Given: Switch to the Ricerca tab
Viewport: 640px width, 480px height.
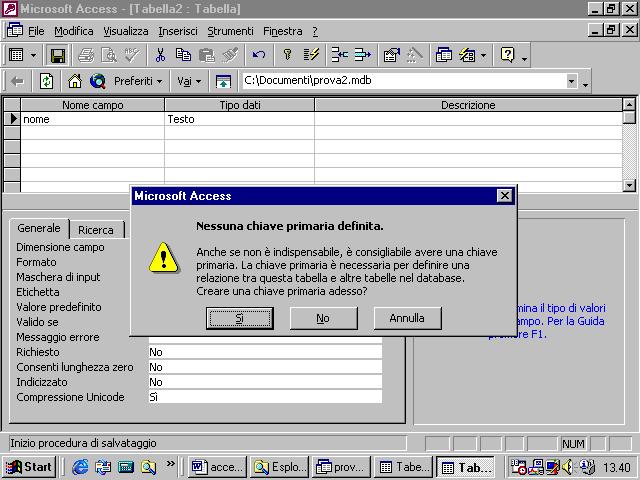Looking at the screenshot, I should (x=96, y=230).
